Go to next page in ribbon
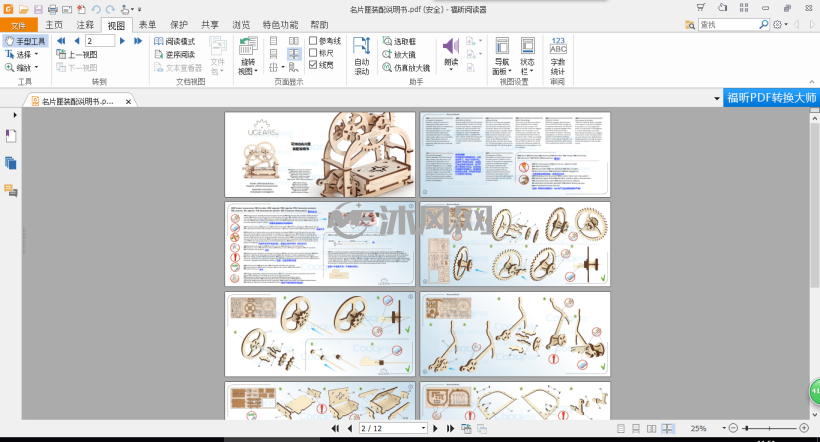Image resolution: width=820 pixels, height=442 pixels. tap(122, 41)
